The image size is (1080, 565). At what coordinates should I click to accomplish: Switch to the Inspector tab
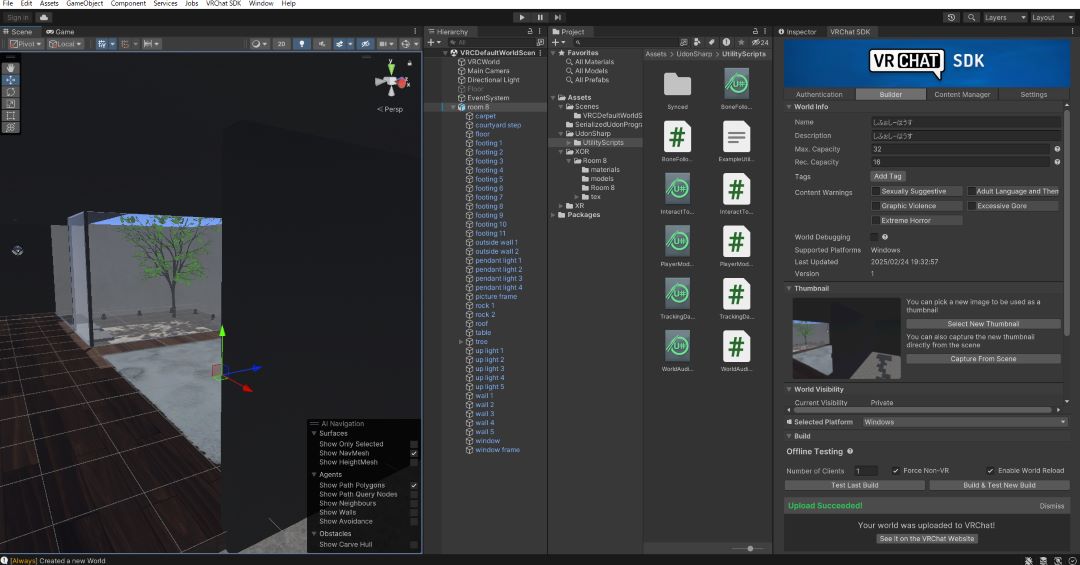(798, 32)
